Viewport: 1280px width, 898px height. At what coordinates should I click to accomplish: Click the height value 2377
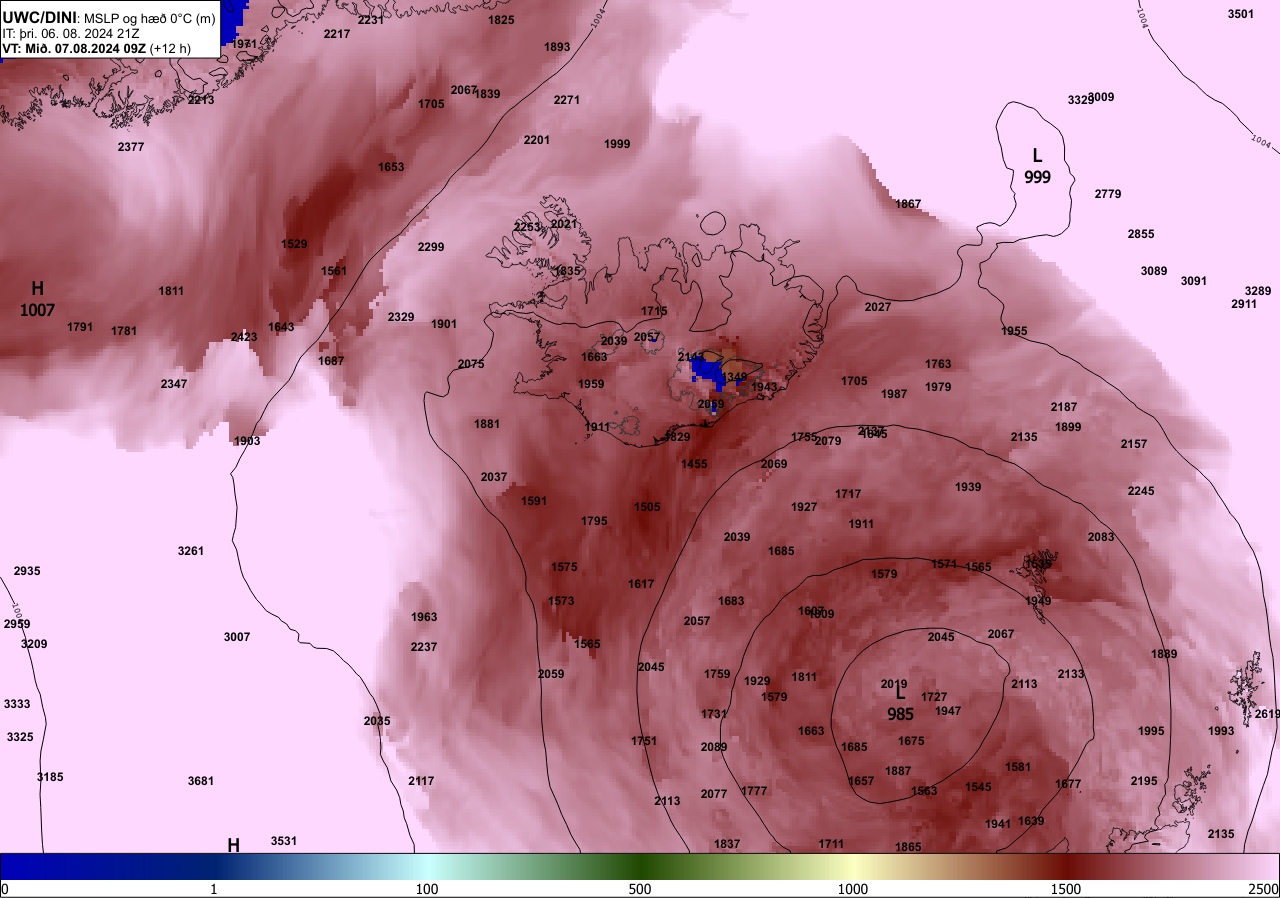131,147
